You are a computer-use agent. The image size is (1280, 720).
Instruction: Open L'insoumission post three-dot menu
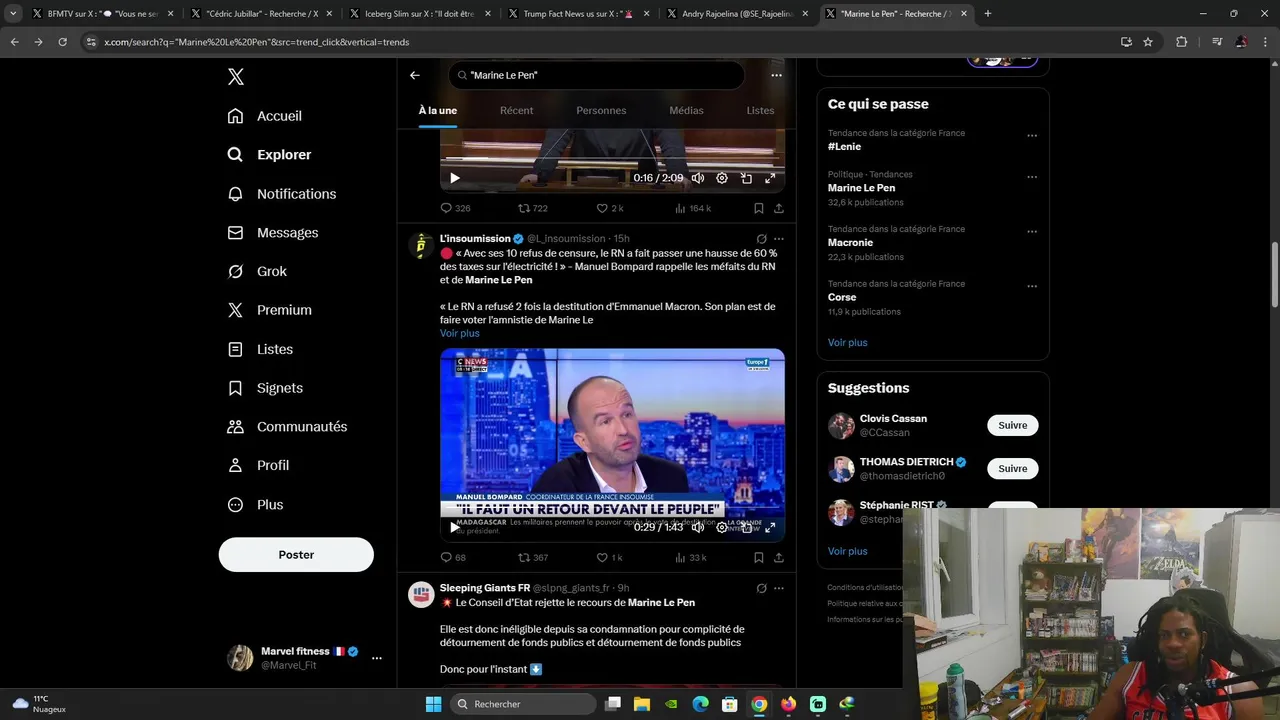779,239
